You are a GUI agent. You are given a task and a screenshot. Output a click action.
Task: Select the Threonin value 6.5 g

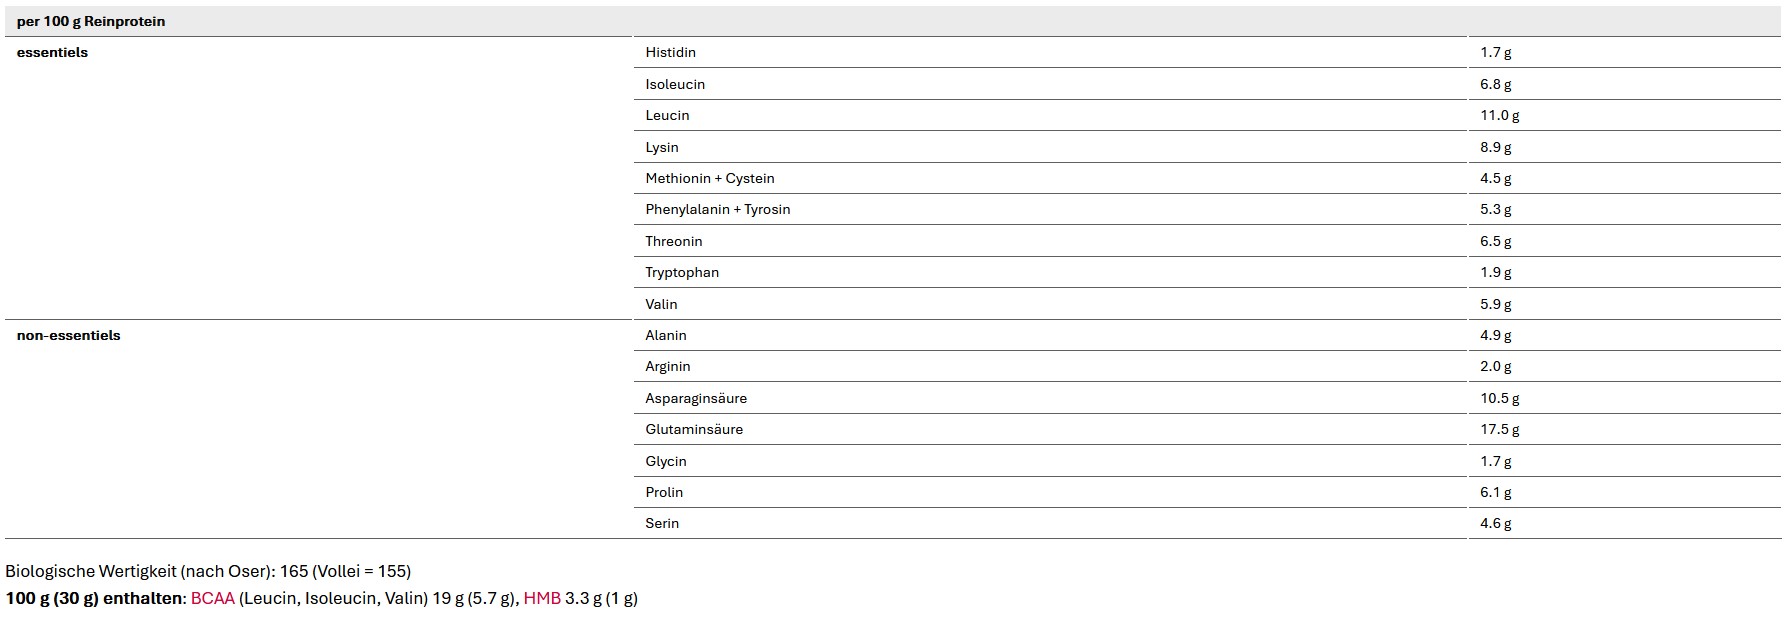[1495, 241]
